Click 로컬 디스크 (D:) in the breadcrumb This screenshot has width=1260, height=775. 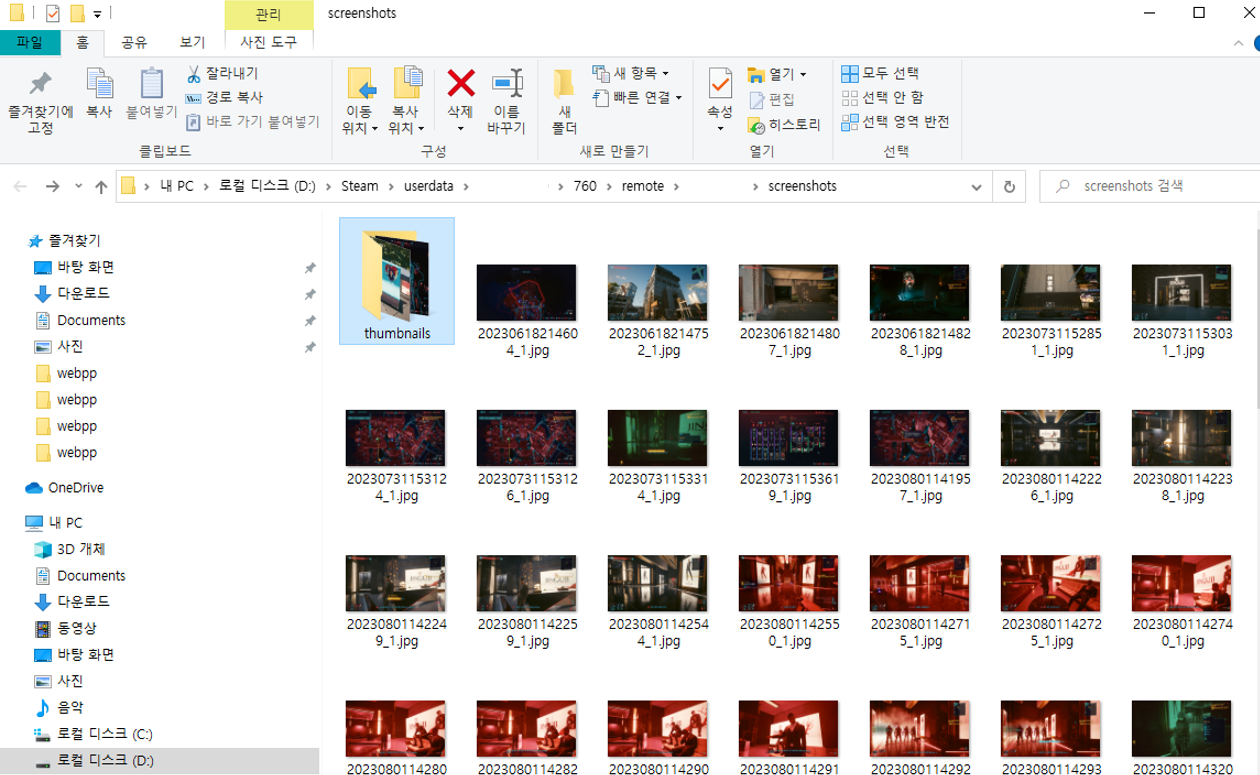[x=267, y=187]
